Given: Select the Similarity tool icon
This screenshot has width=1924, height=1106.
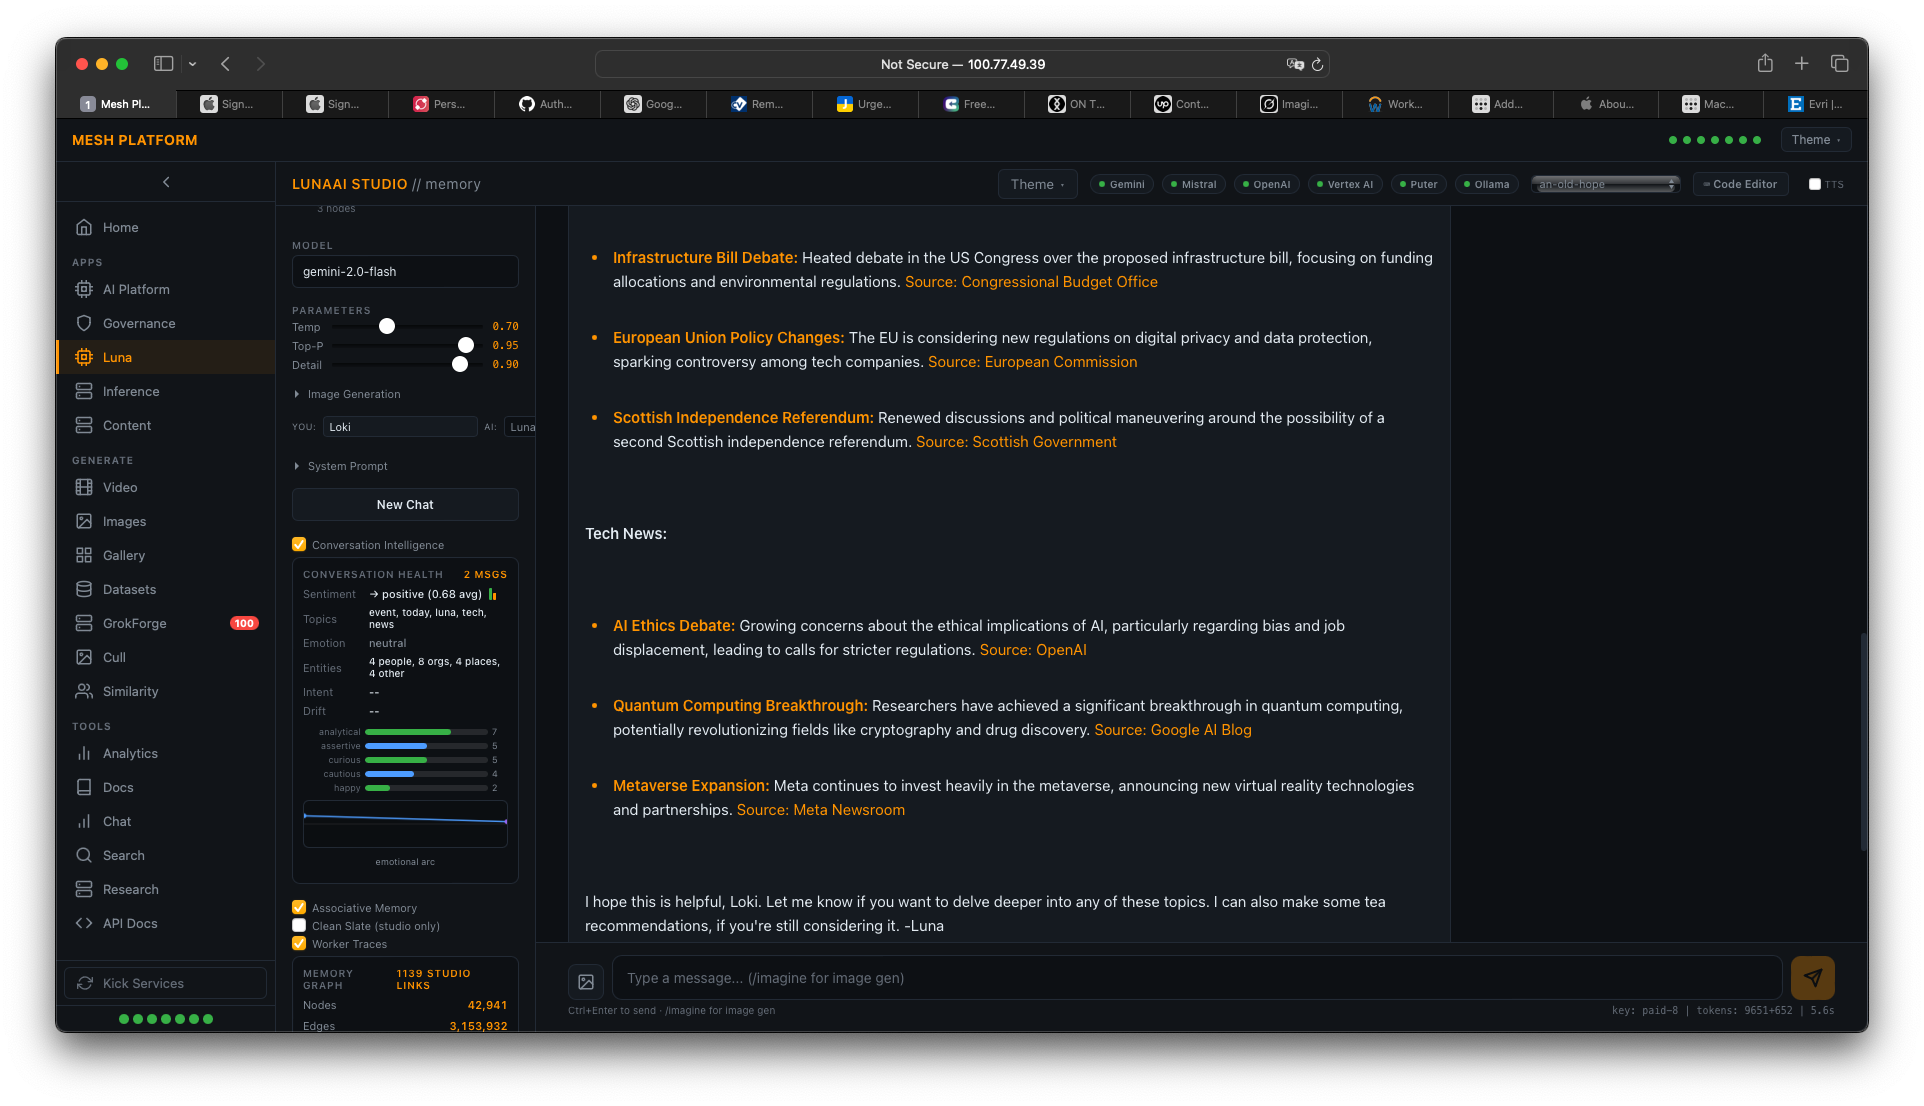Looking at the screenshot, I should coord(85,691).
